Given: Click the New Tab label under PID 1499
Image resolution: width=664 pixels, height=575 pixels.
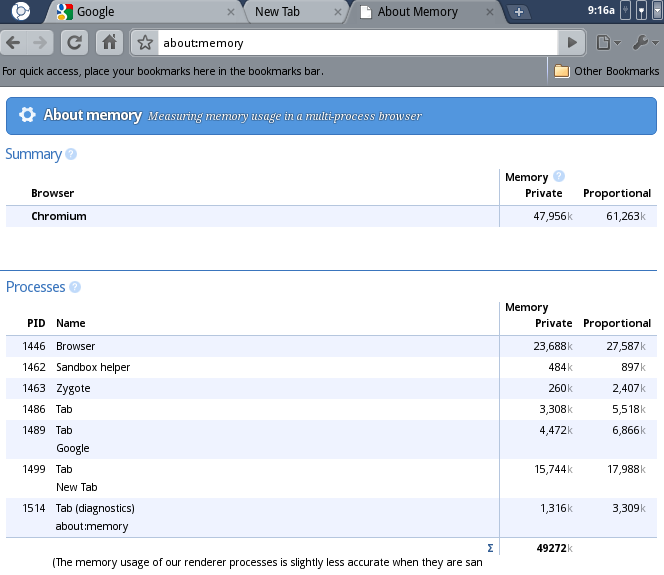Looking at the screenshot, I should 77,487.
